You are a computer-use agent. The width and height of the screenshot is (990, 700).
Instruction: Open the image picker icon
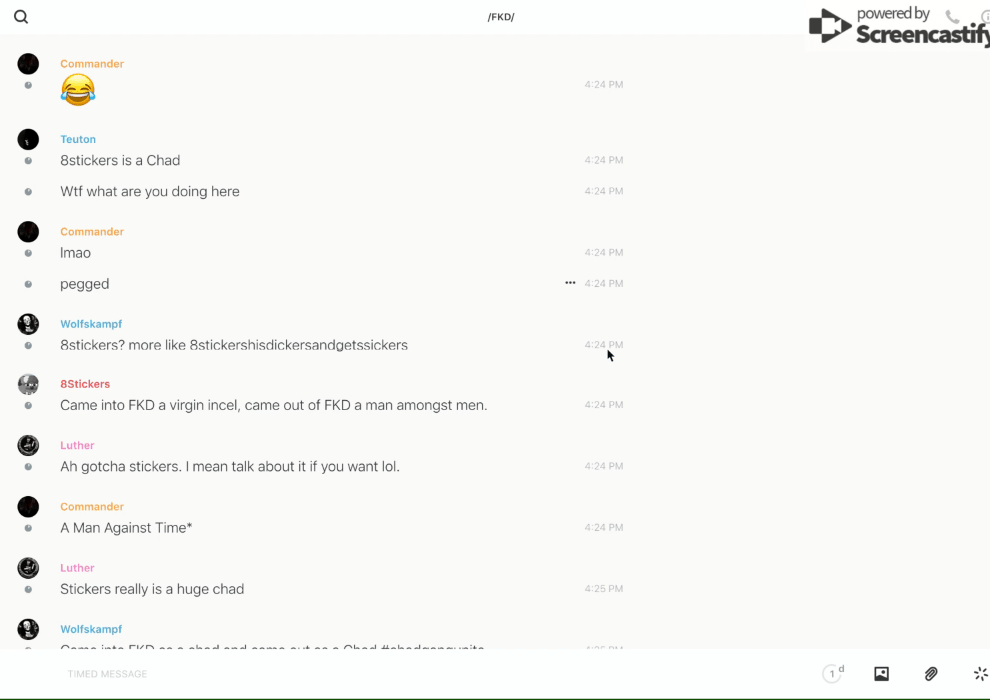tap(881, 674)
